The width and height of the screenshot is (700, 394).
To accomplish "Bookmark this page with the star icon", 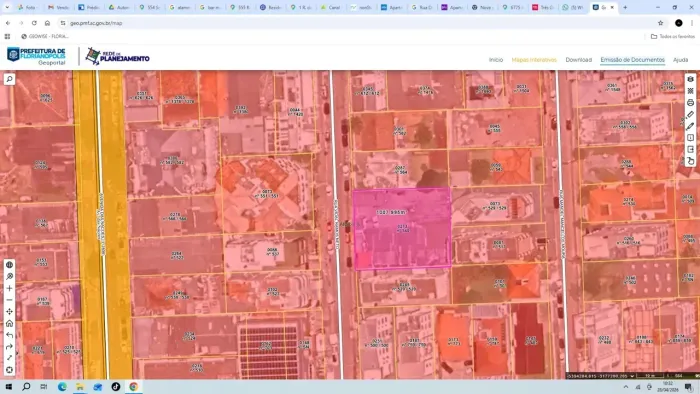I will 660,23.
